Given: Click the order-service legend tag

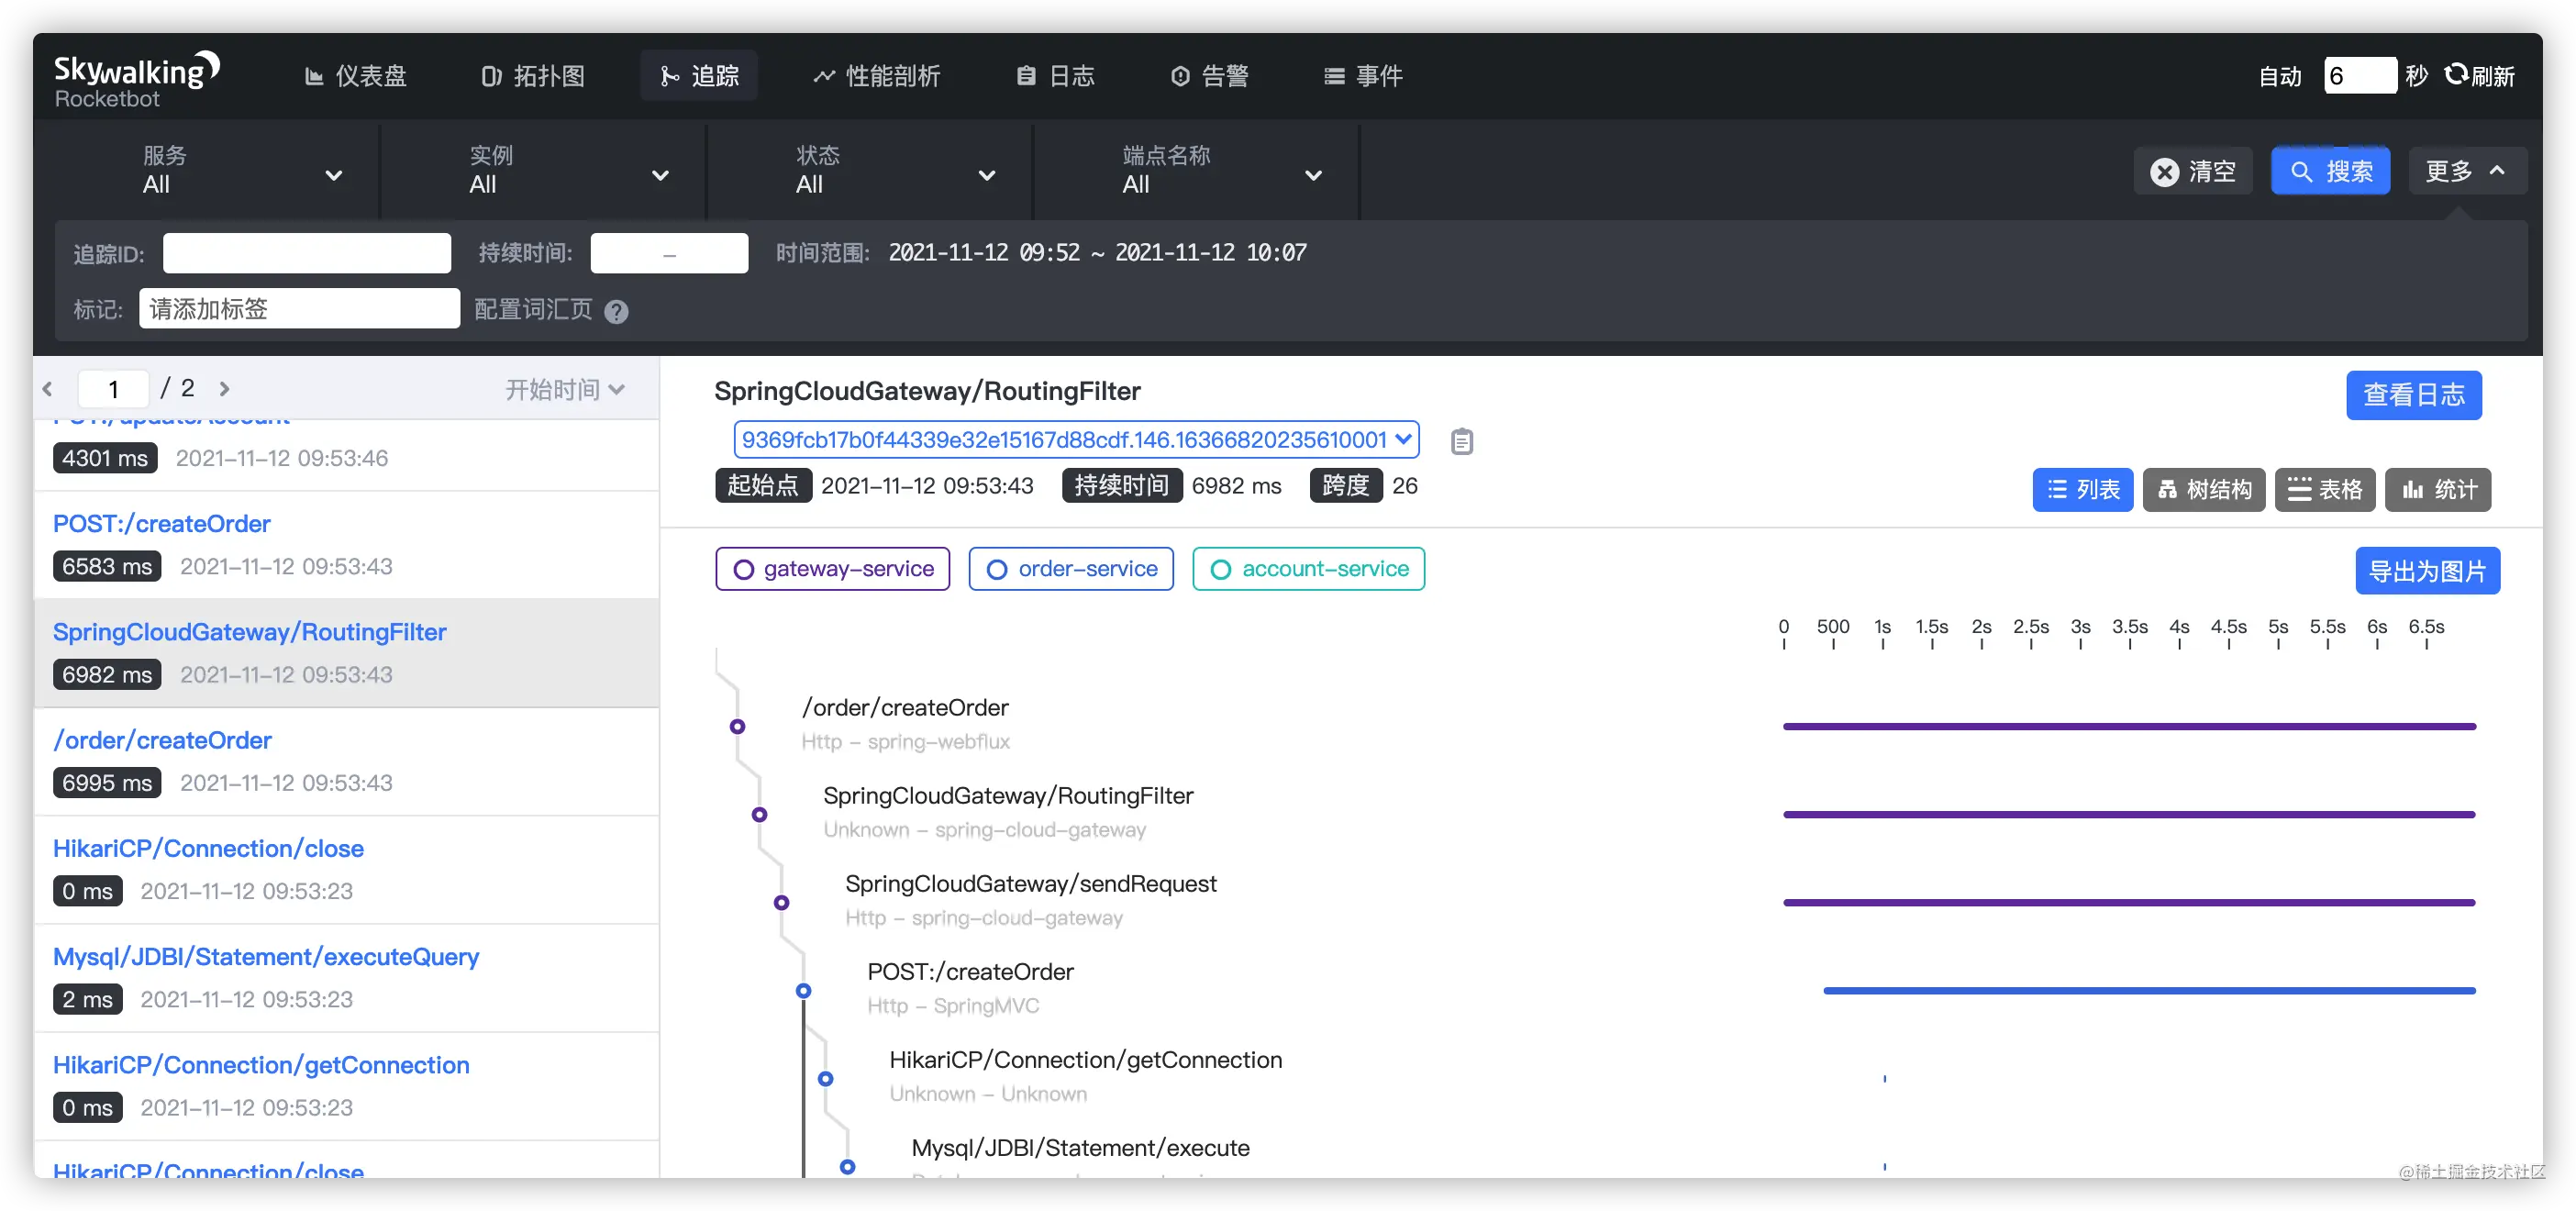Looking at the screenshot, I should [1070, 569].
